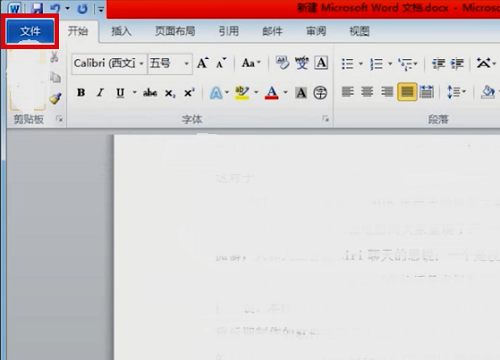Select the justify alignment button
Image resolution: width=500 pixels, height=360 pixels.
point(407,92)
